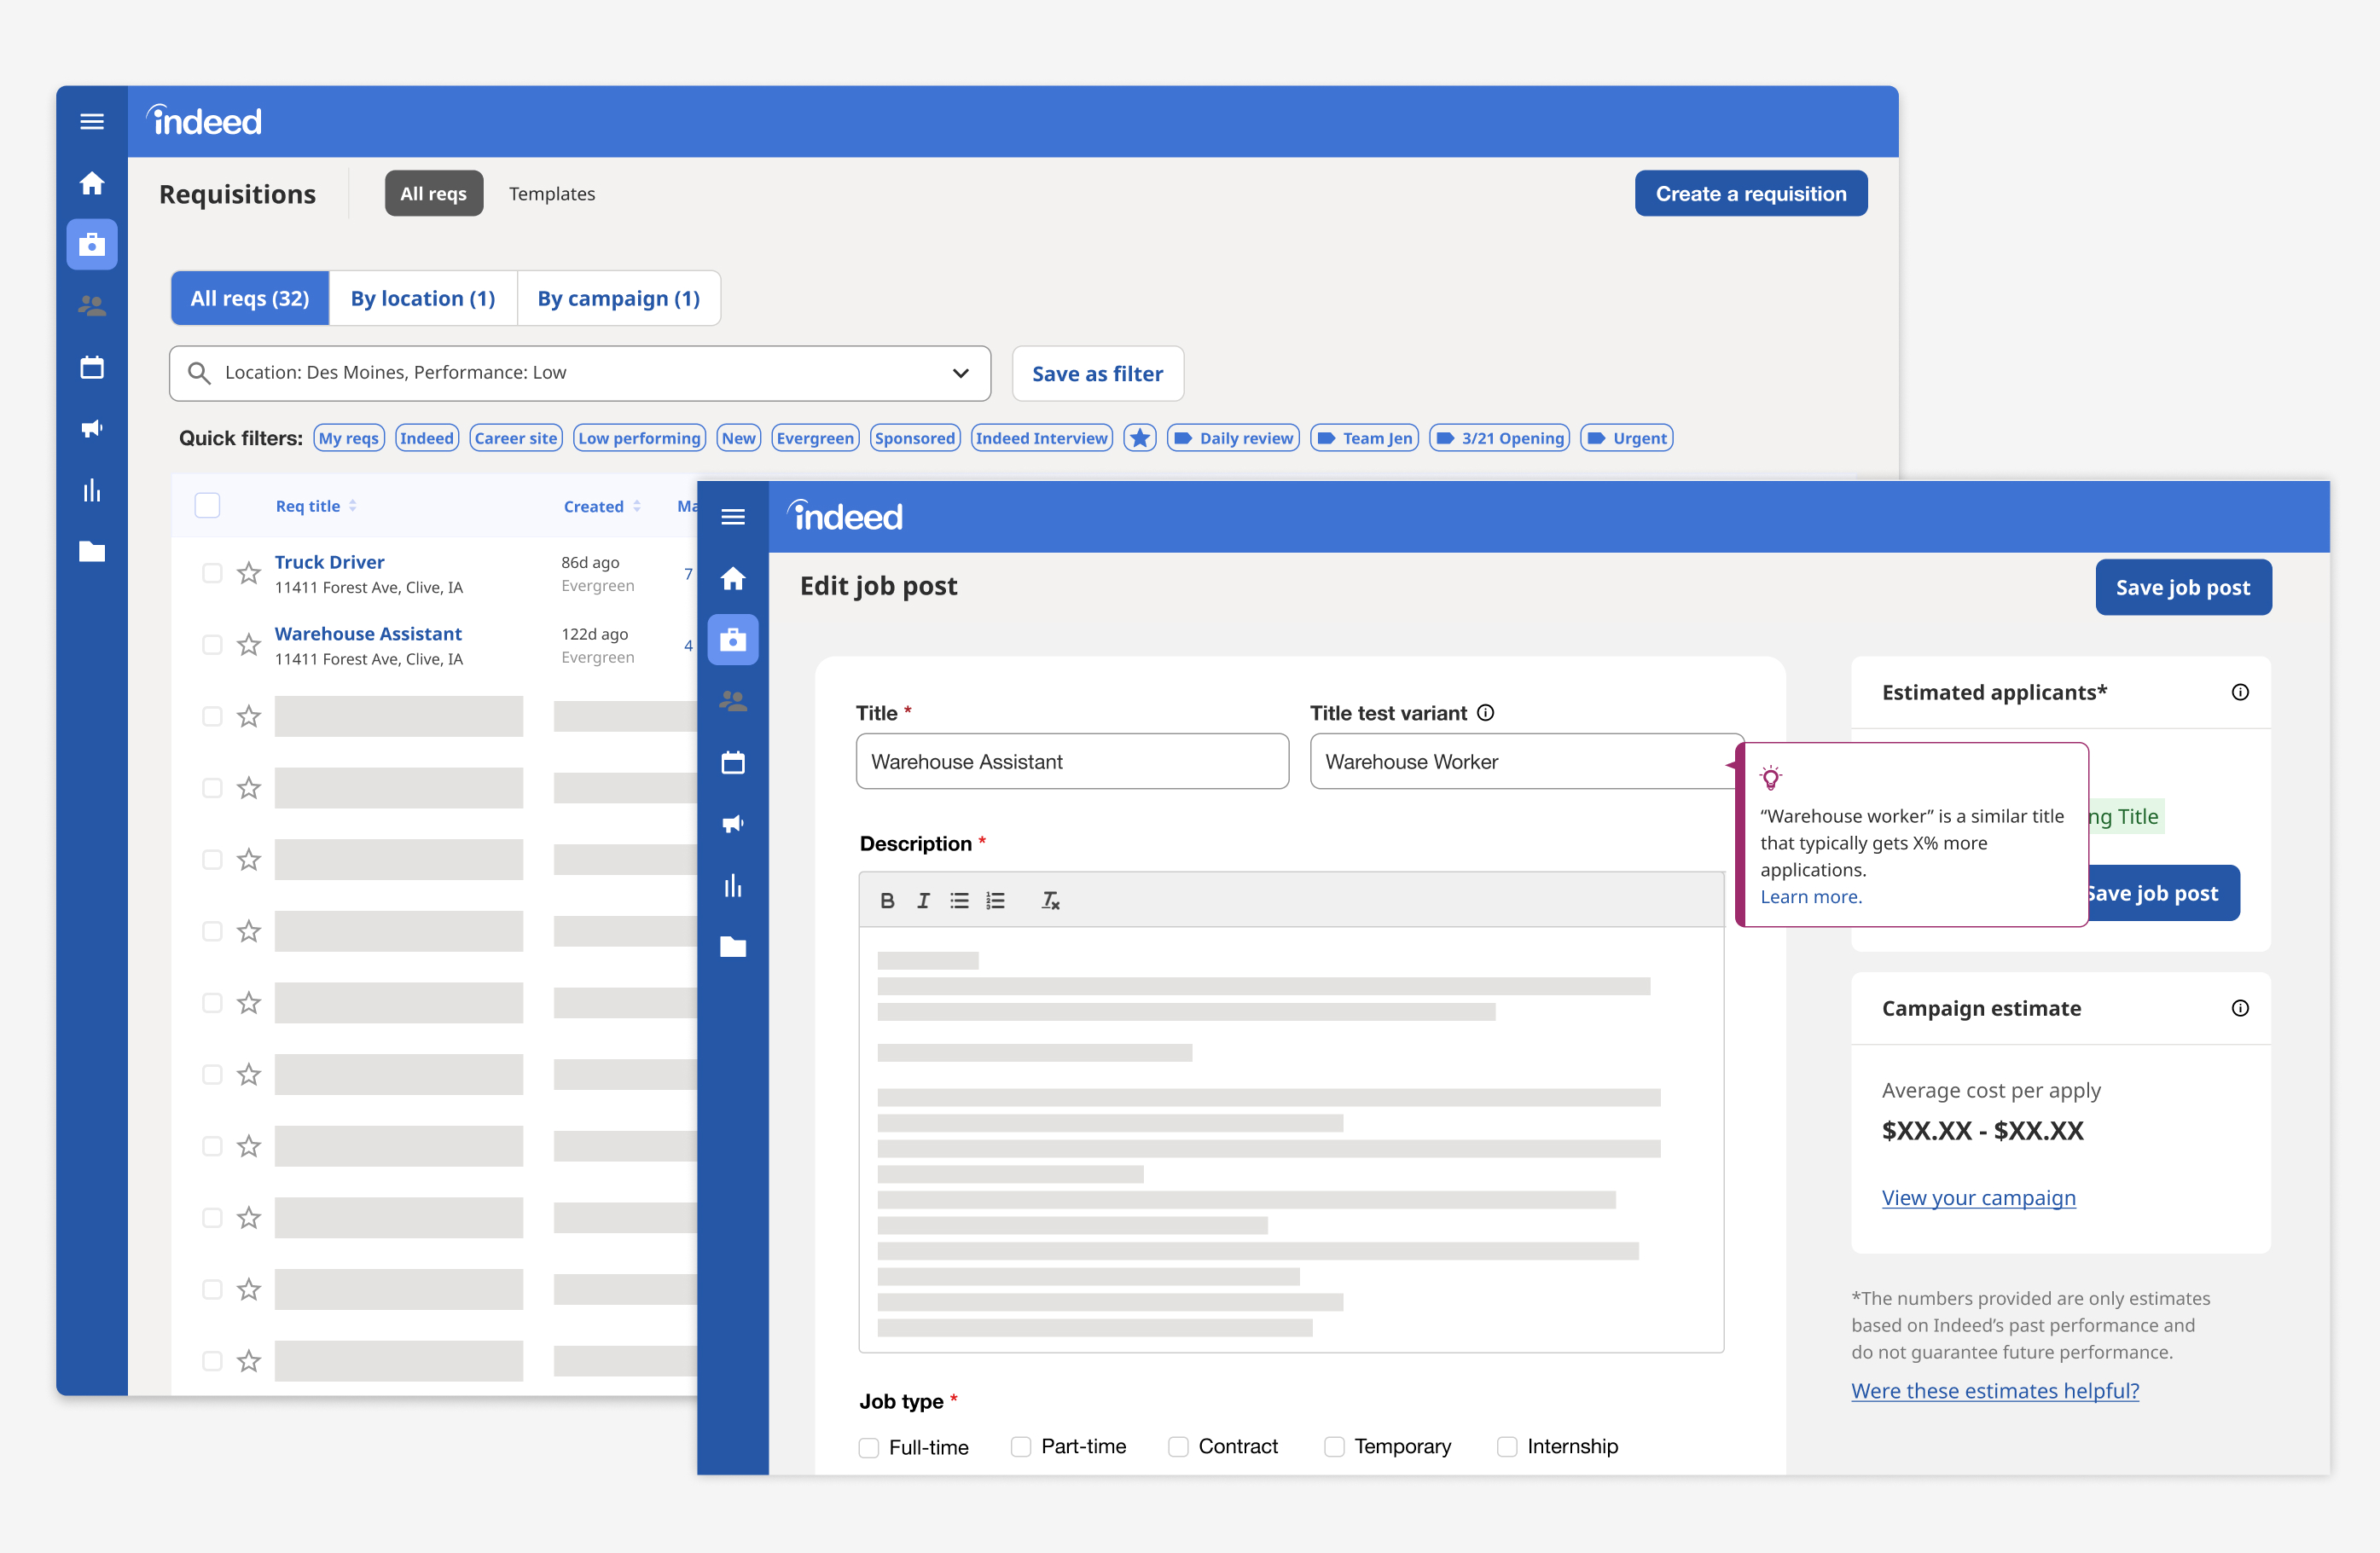
Task: Click the Indeed logo in Requisitions window
Action: 204,121
